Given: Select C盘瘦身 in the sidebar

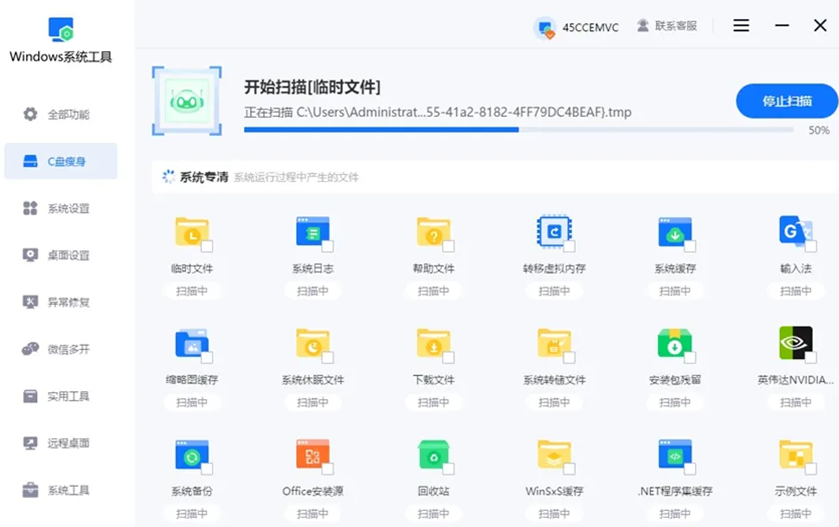Looking at the screenshot, I should [60, 161].
